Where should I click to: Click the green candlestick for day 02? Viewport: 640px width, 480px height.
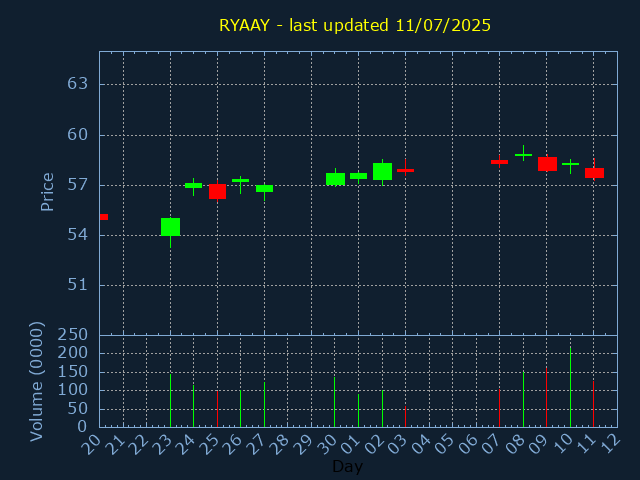pyautogui.click(x=382, y=171)
